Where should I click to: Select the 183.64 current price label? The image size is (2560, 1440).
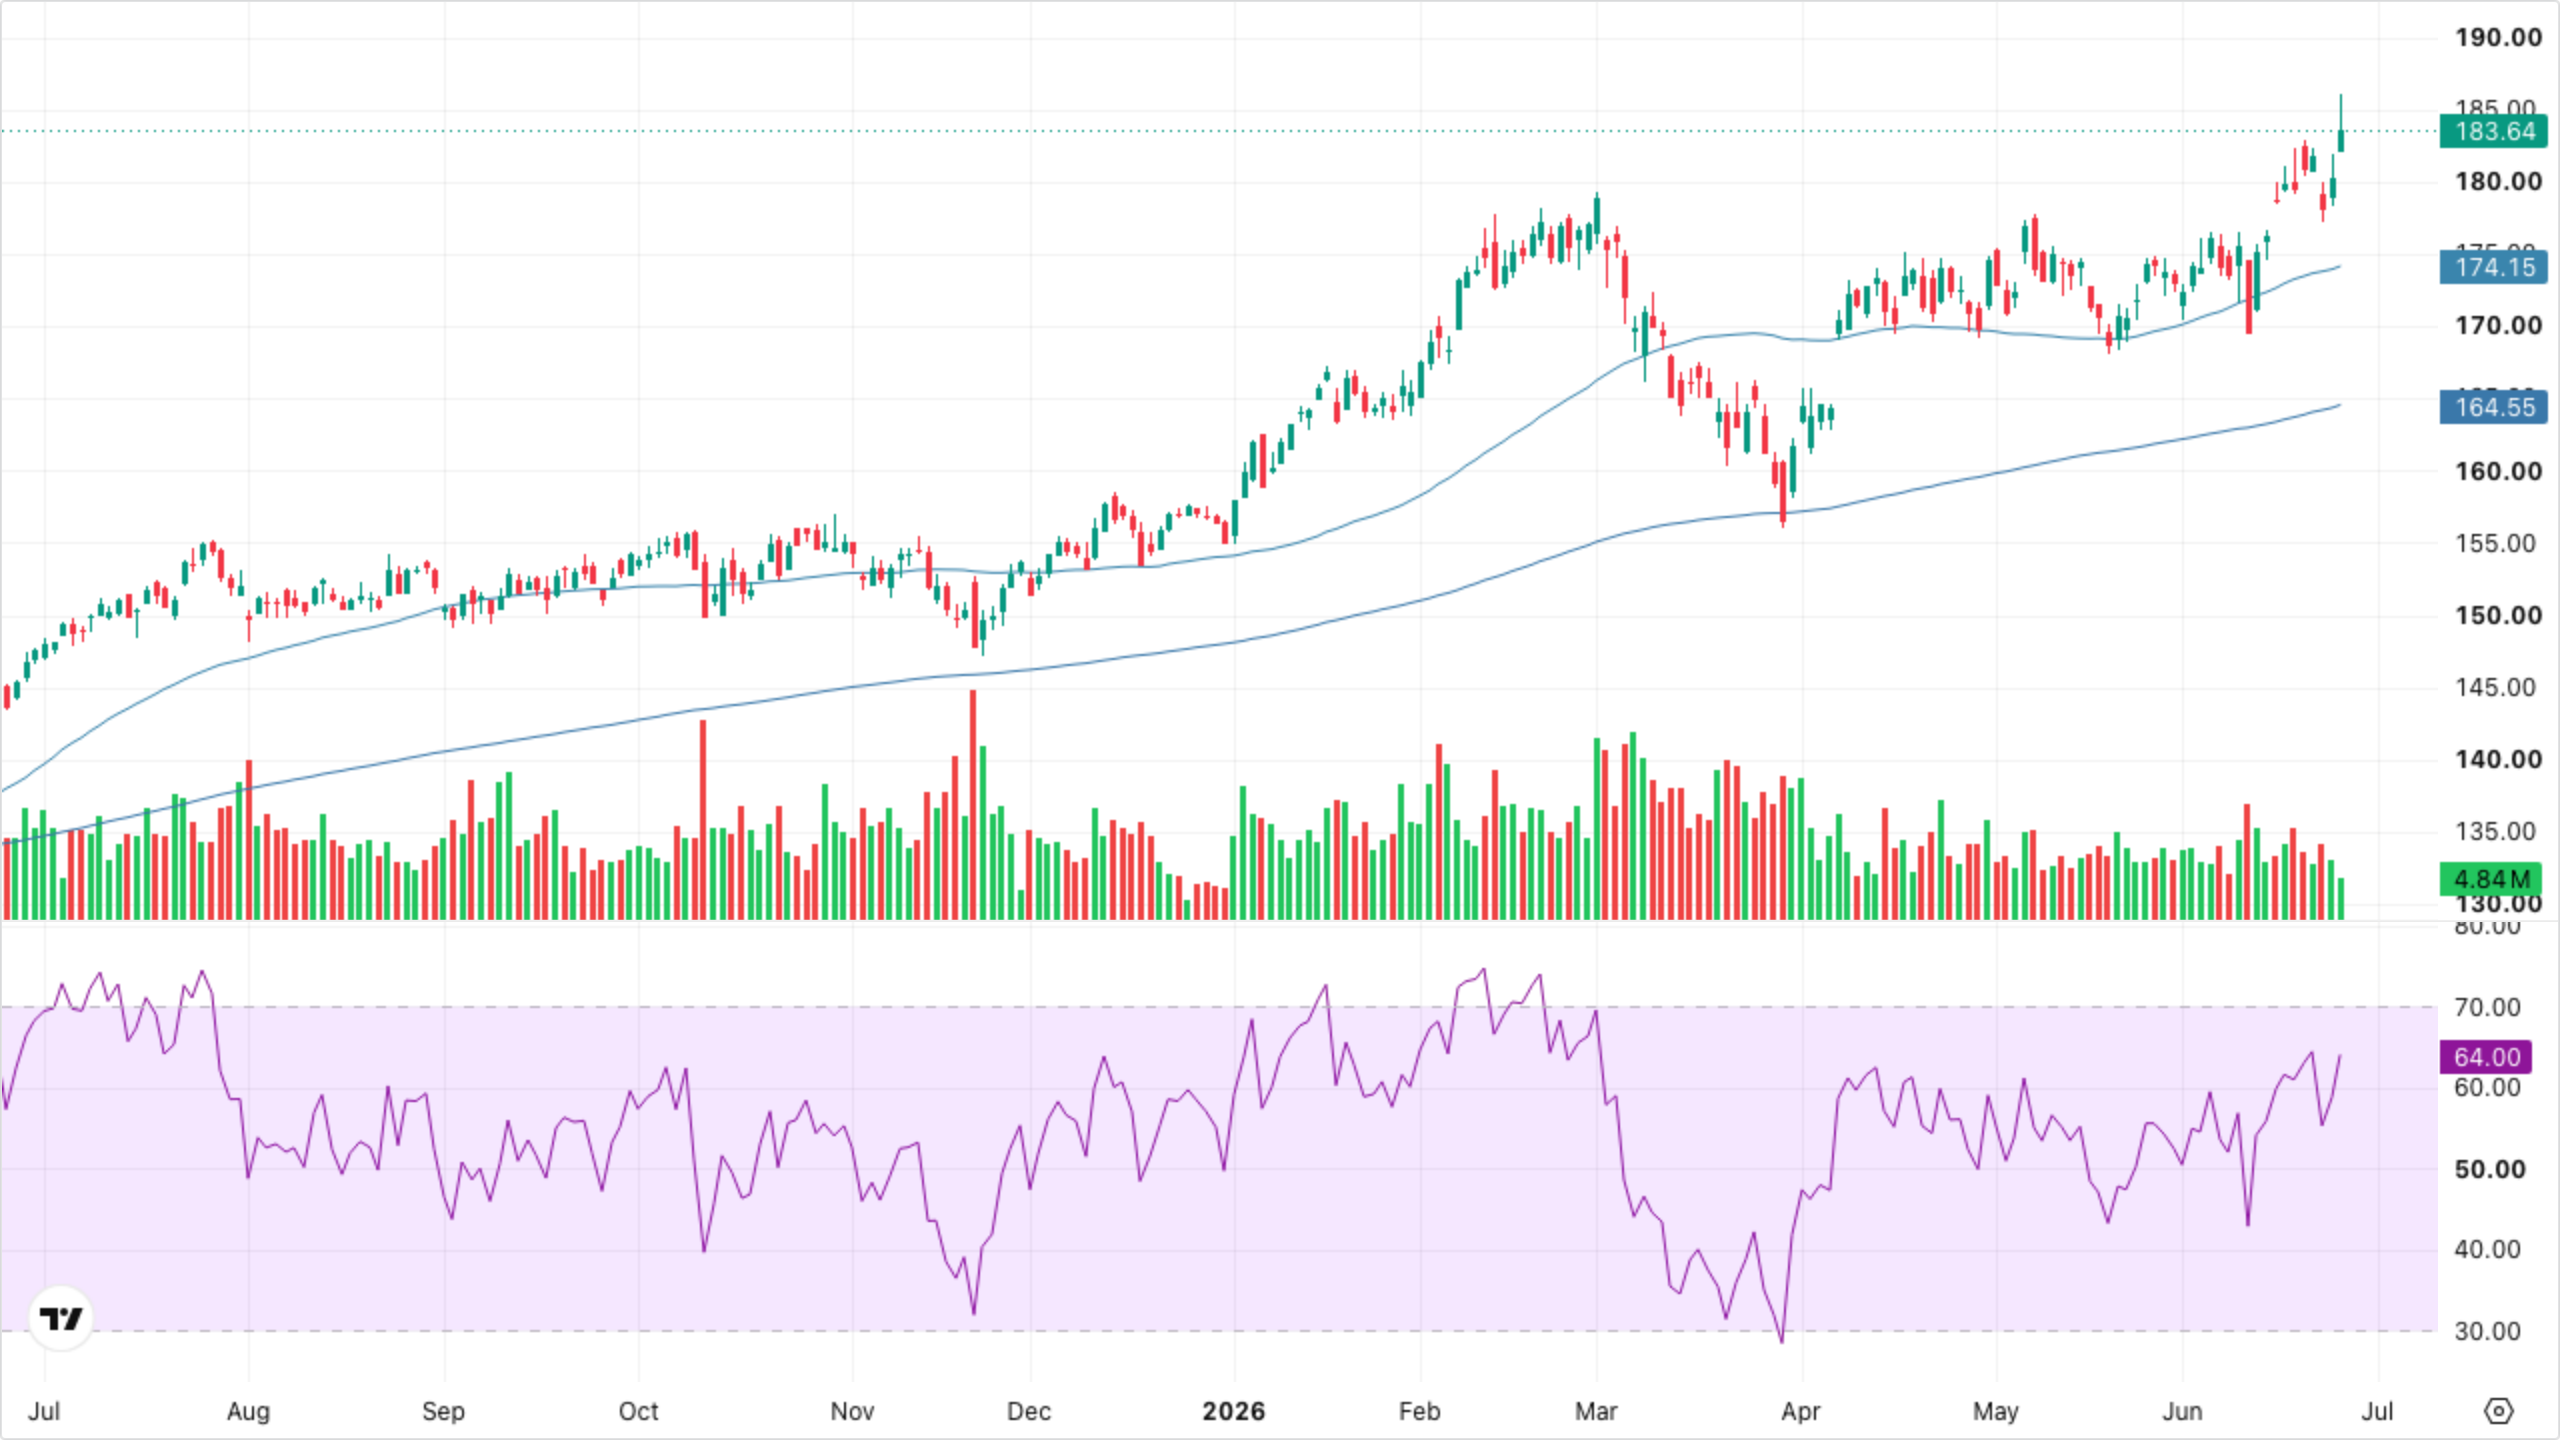(2494, 131)
